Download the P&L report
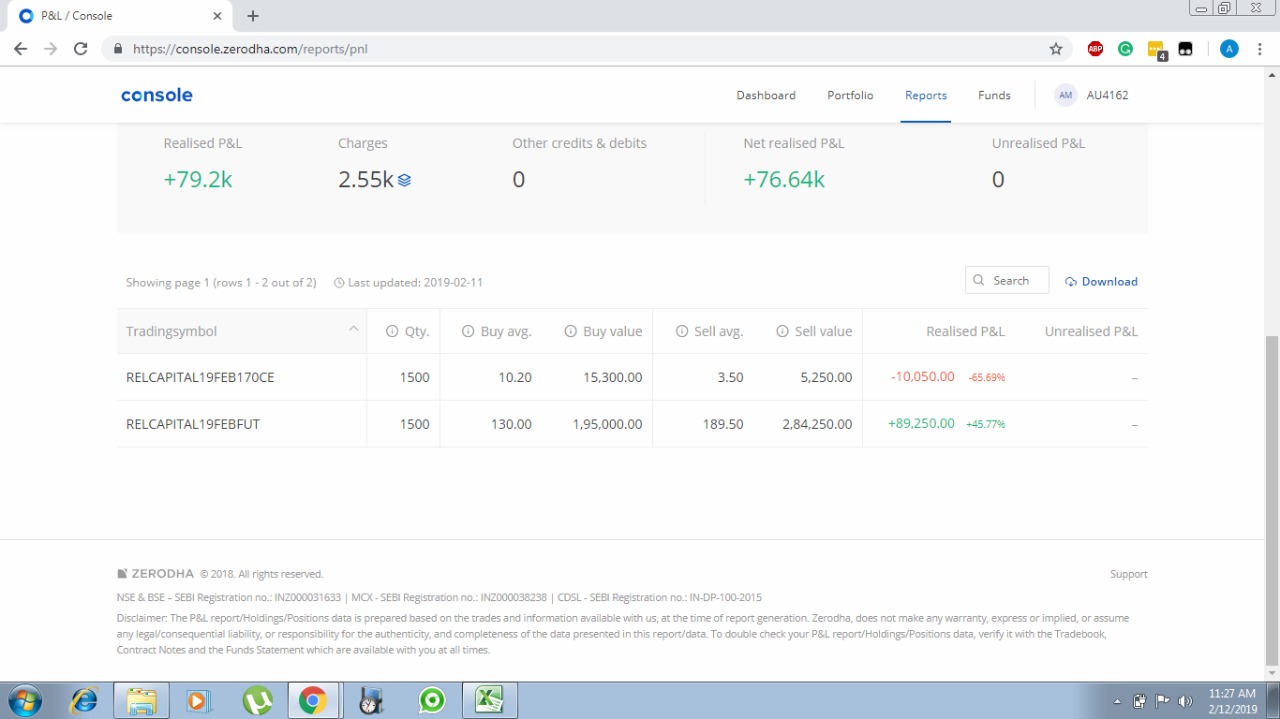This screenshot has width=1280, height=719. tap(1101, 282)
